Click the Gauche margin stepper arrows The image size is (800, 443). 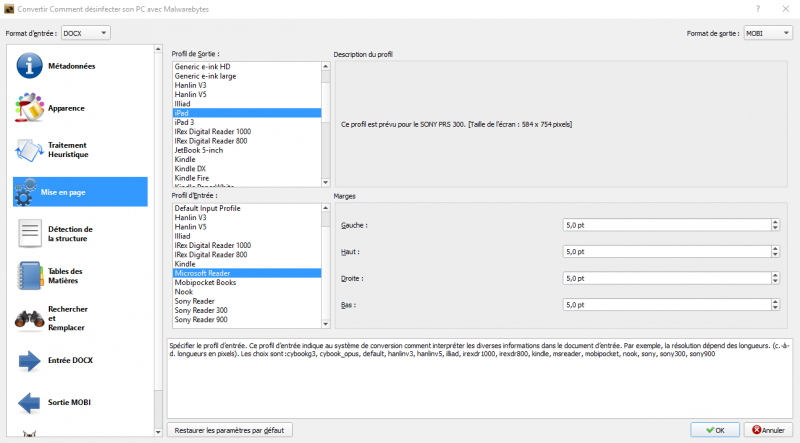click(x=775, y=226)
